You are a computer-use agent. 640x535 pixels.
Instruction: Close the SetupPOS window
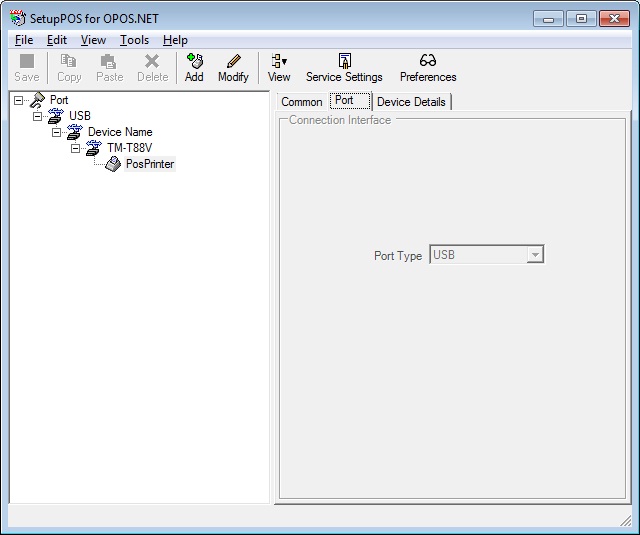pos(614,19)
